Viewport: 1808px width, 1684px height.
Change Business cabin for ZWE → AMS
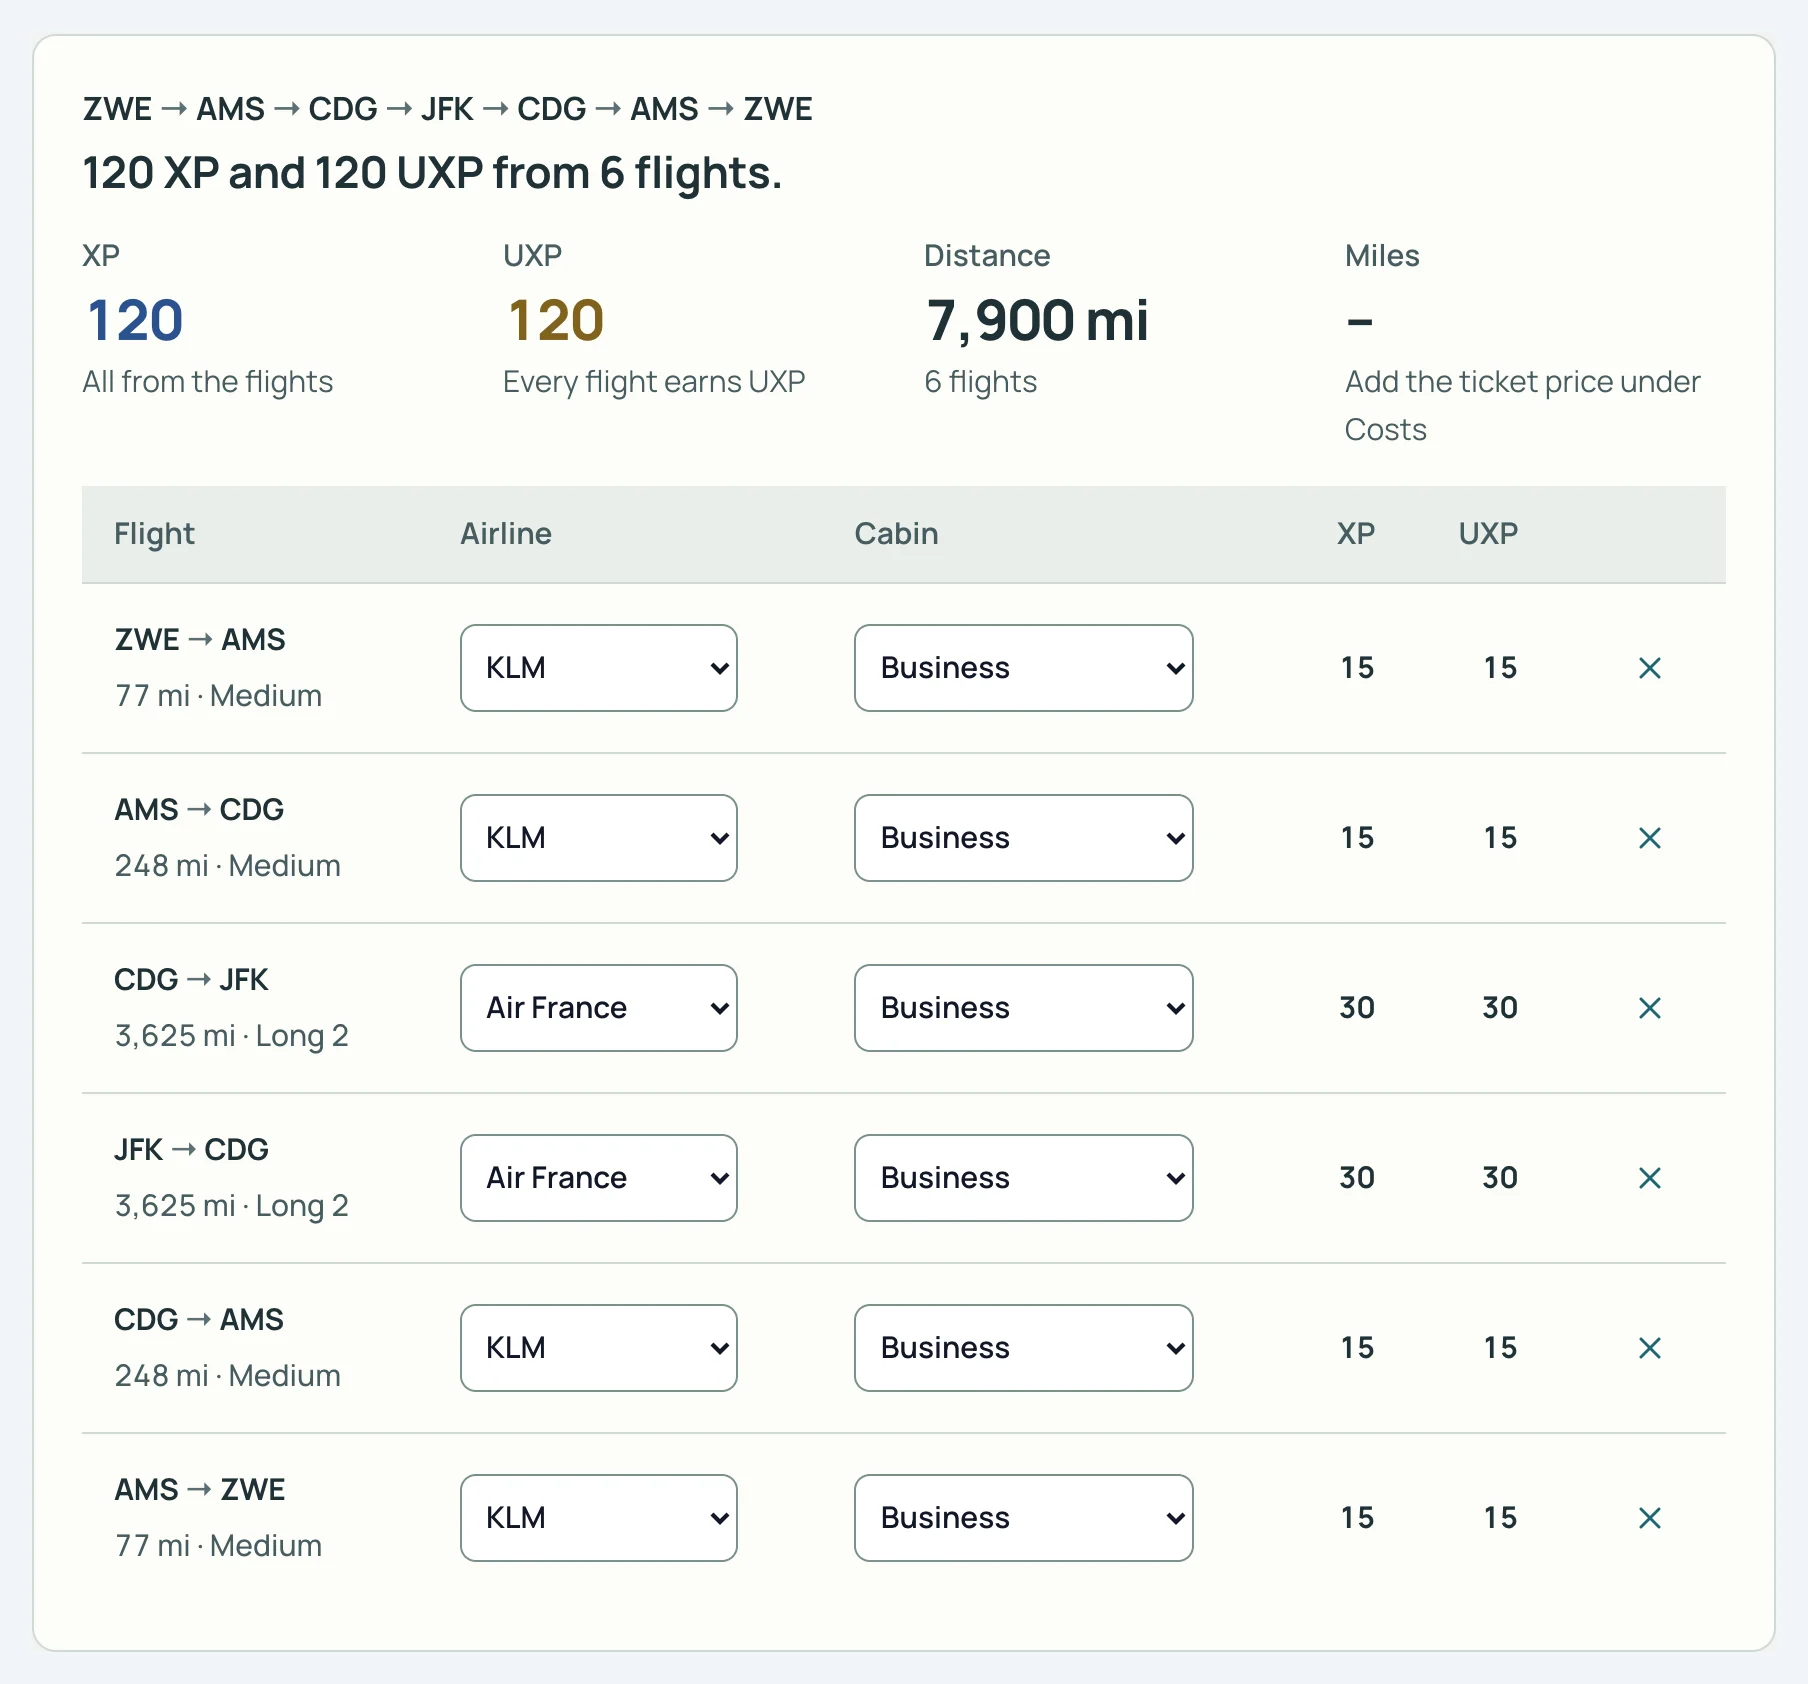click(1024, 668)
